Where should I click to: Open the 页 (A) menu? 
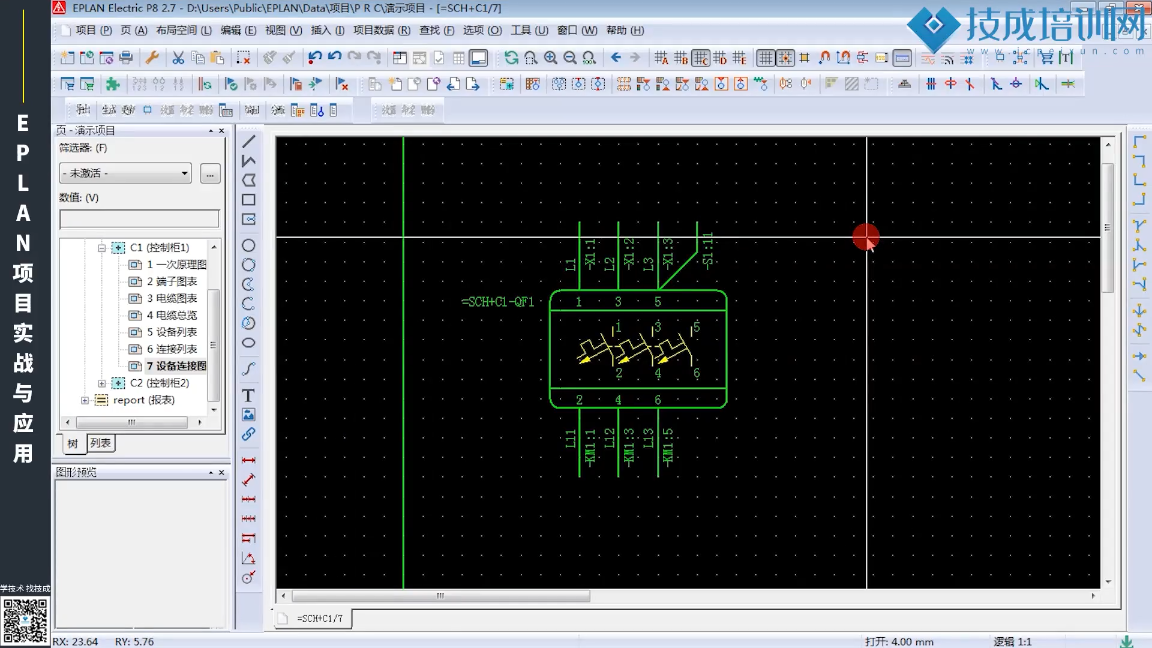coord(134,30)
